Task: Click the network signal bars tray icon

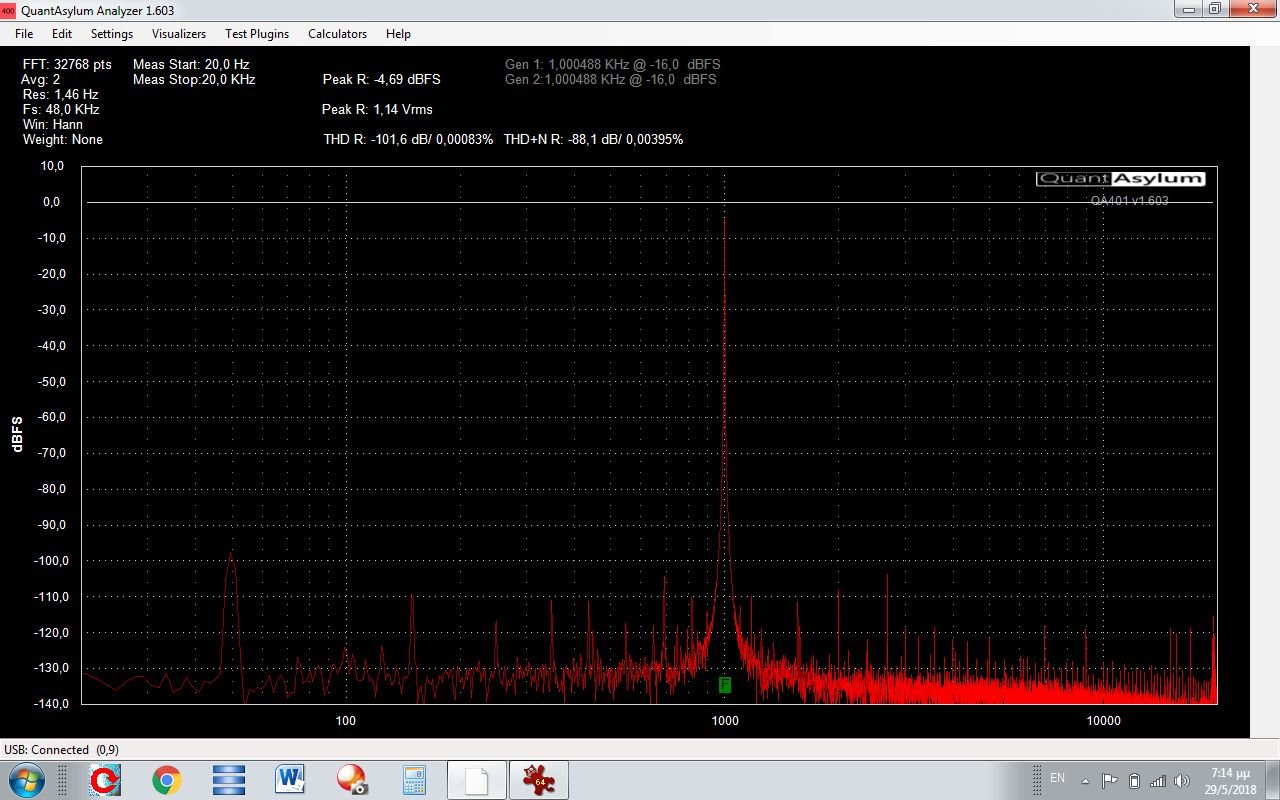Action: pos(1158,780)
